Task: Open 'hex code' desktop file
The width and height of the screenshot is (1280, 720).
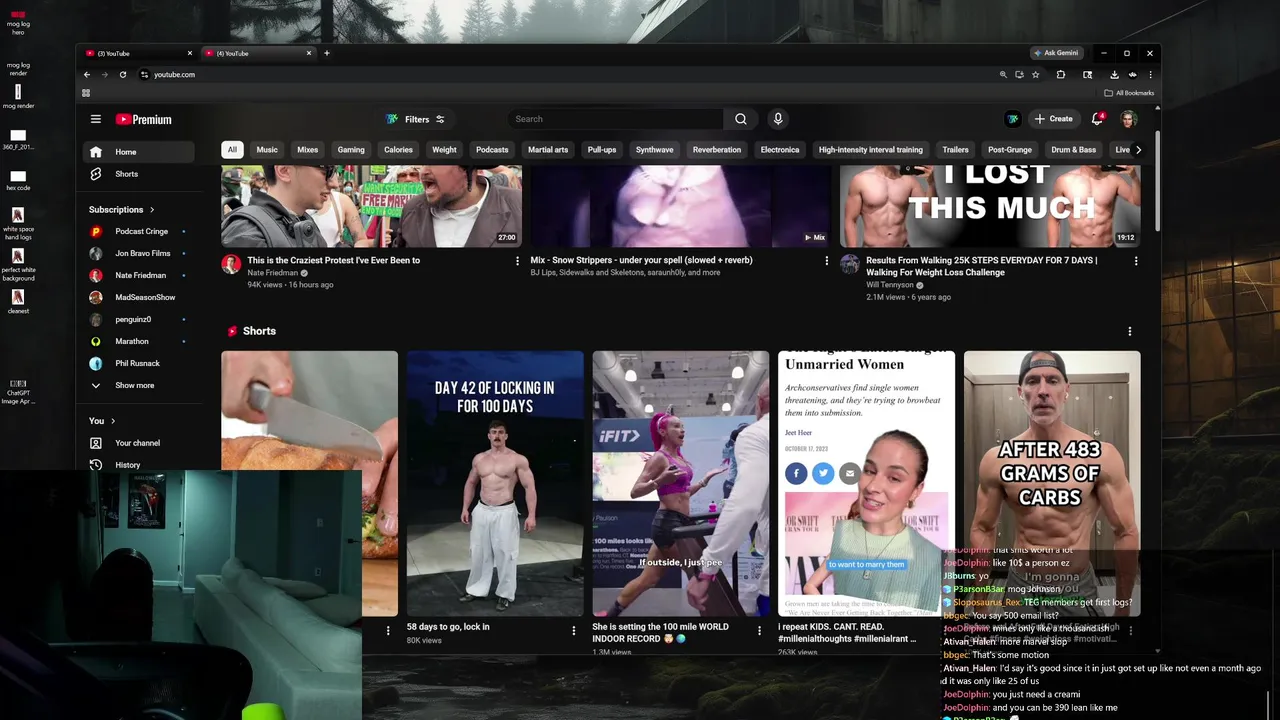Action: [18, 180]
